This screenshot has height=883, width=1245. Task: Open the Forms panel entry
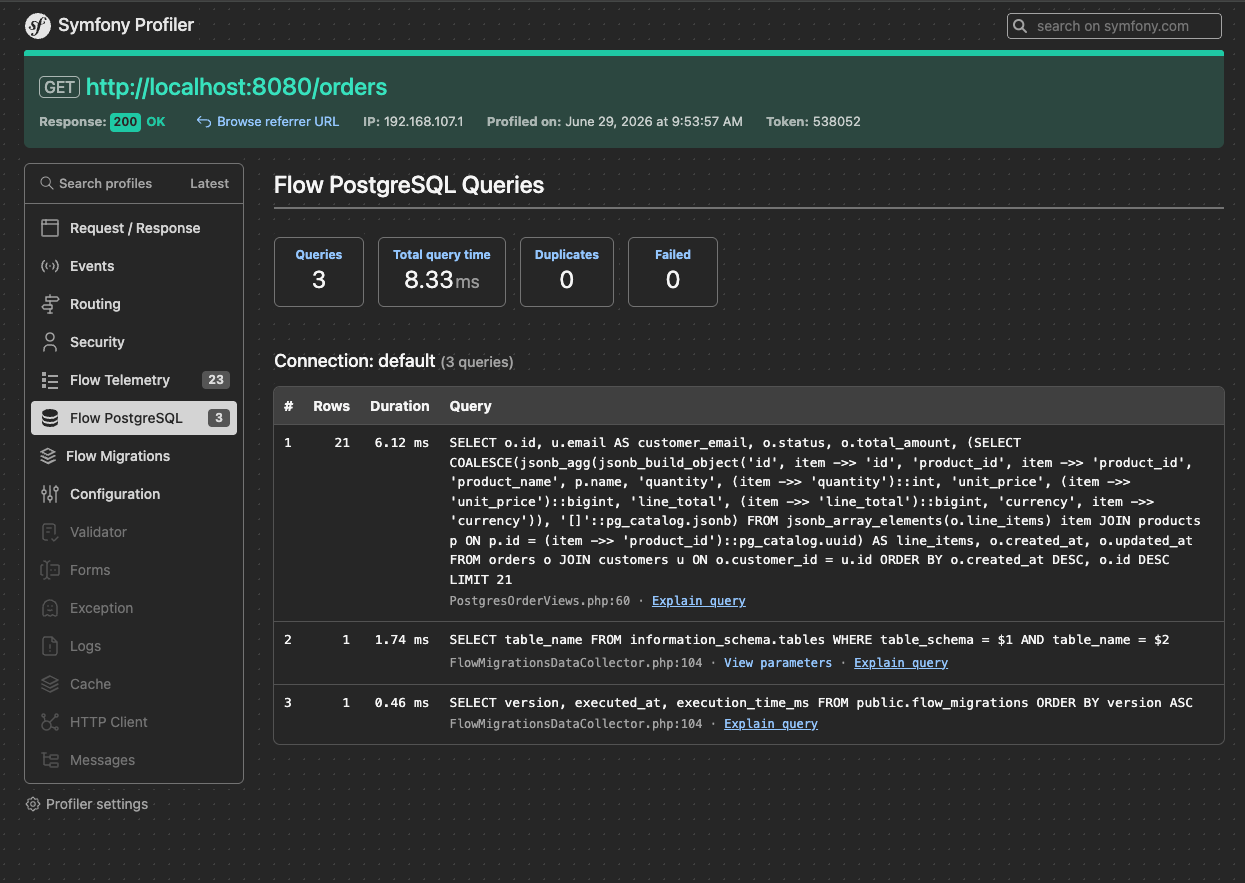coord(134,570)
